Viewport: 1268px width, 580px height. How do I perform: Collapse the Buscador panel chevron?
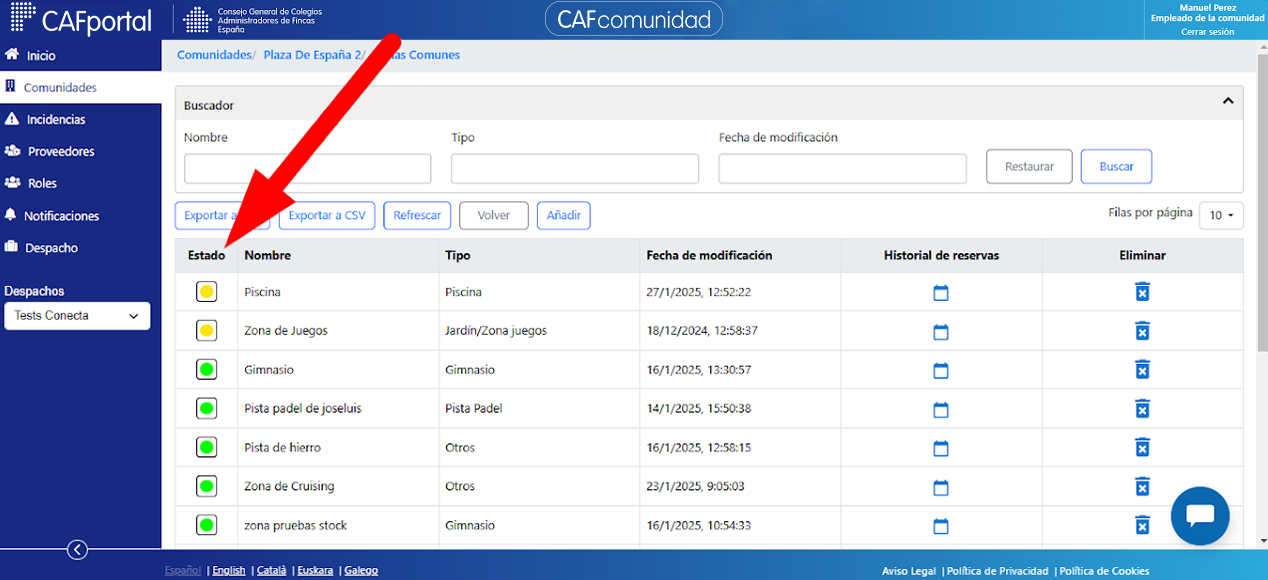coord(1228,101)
